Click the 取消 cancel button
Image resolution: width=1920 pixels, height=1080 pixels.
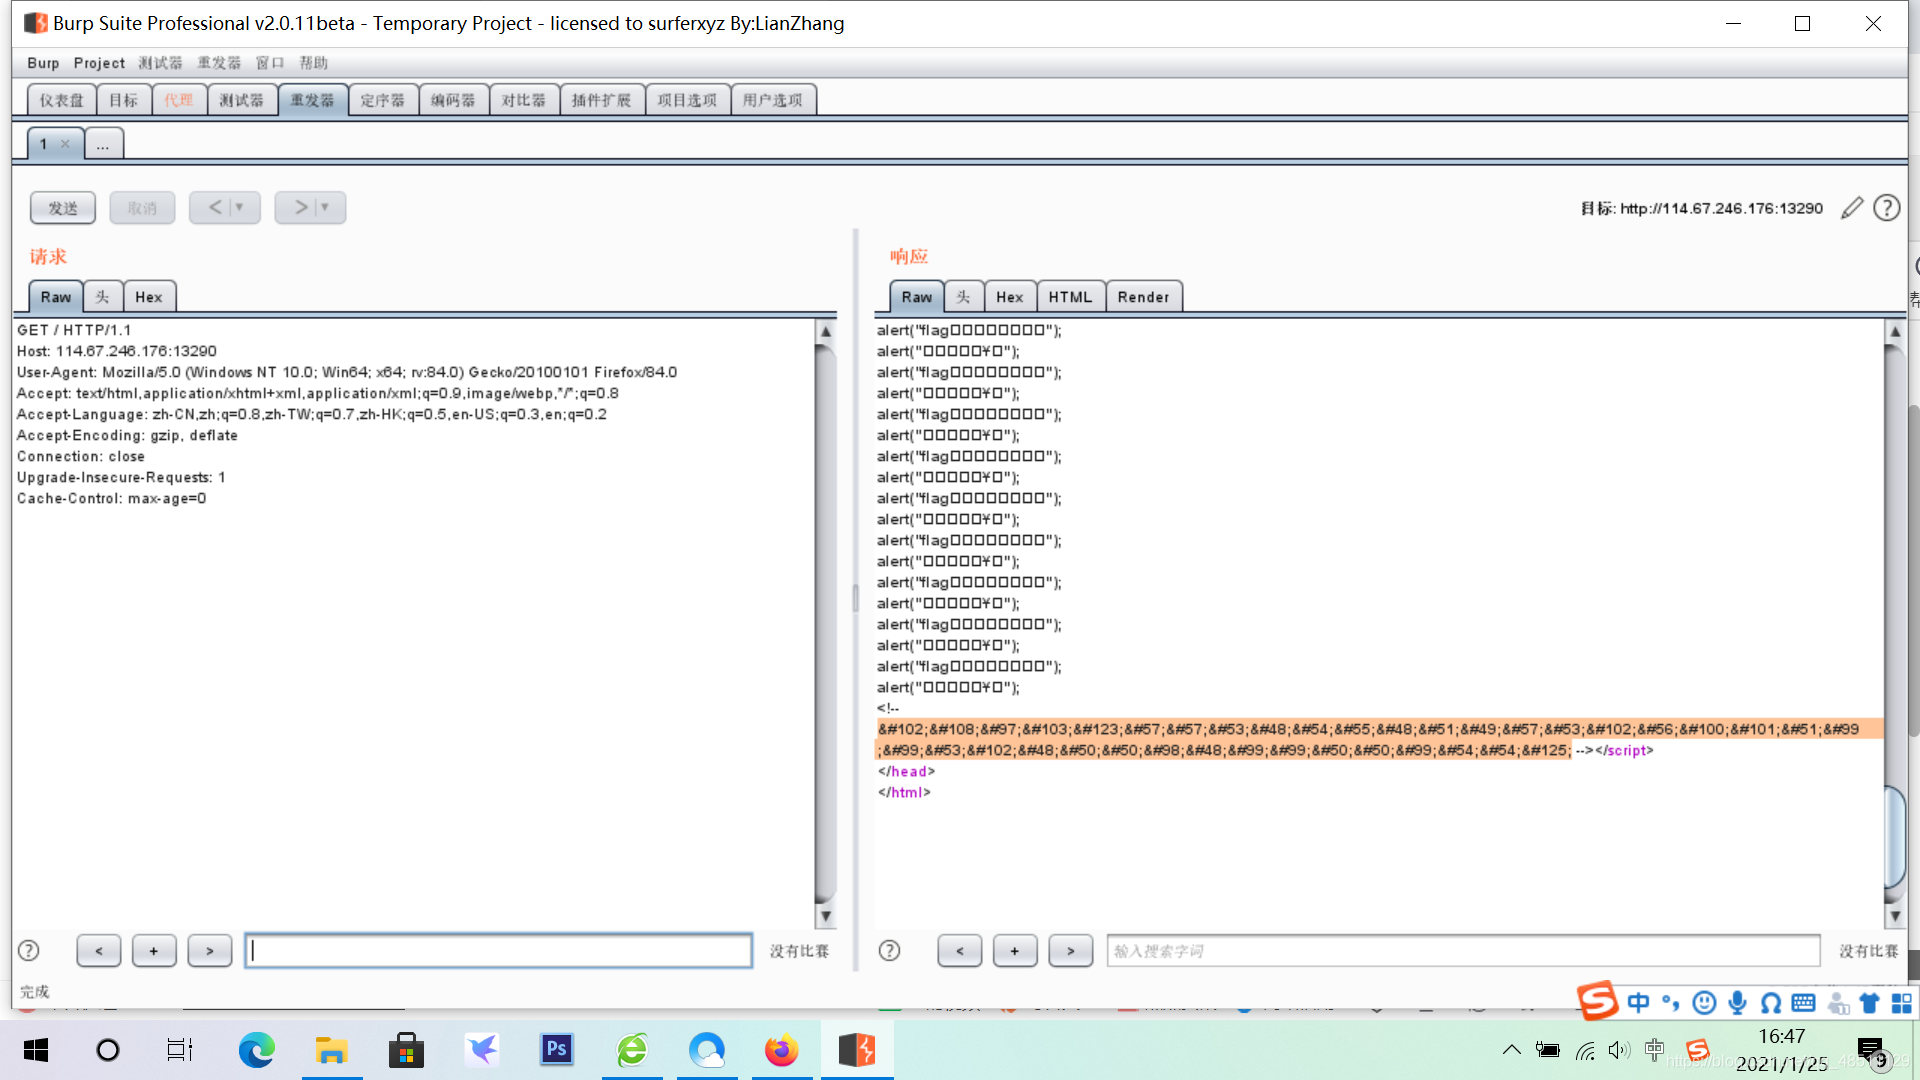click(142, 208)
